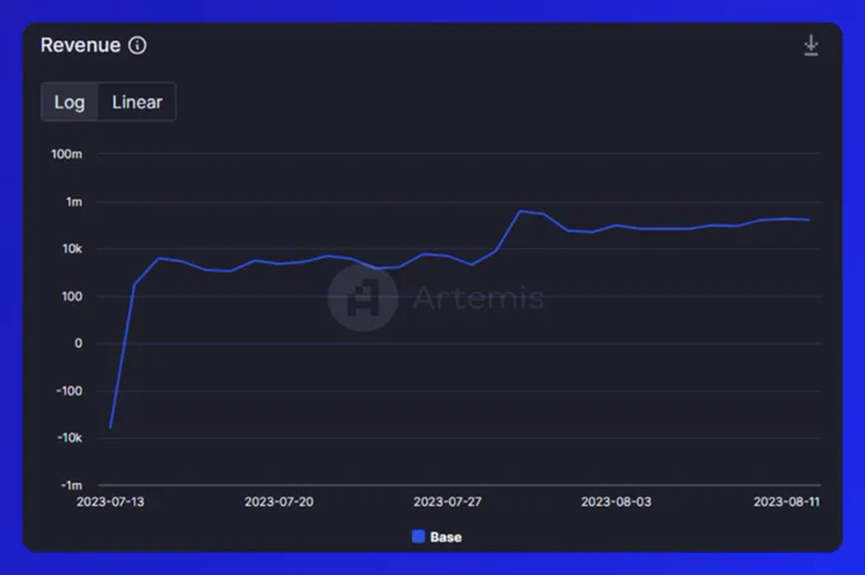Click the 1m y-axis label

(x=74, y=202)
